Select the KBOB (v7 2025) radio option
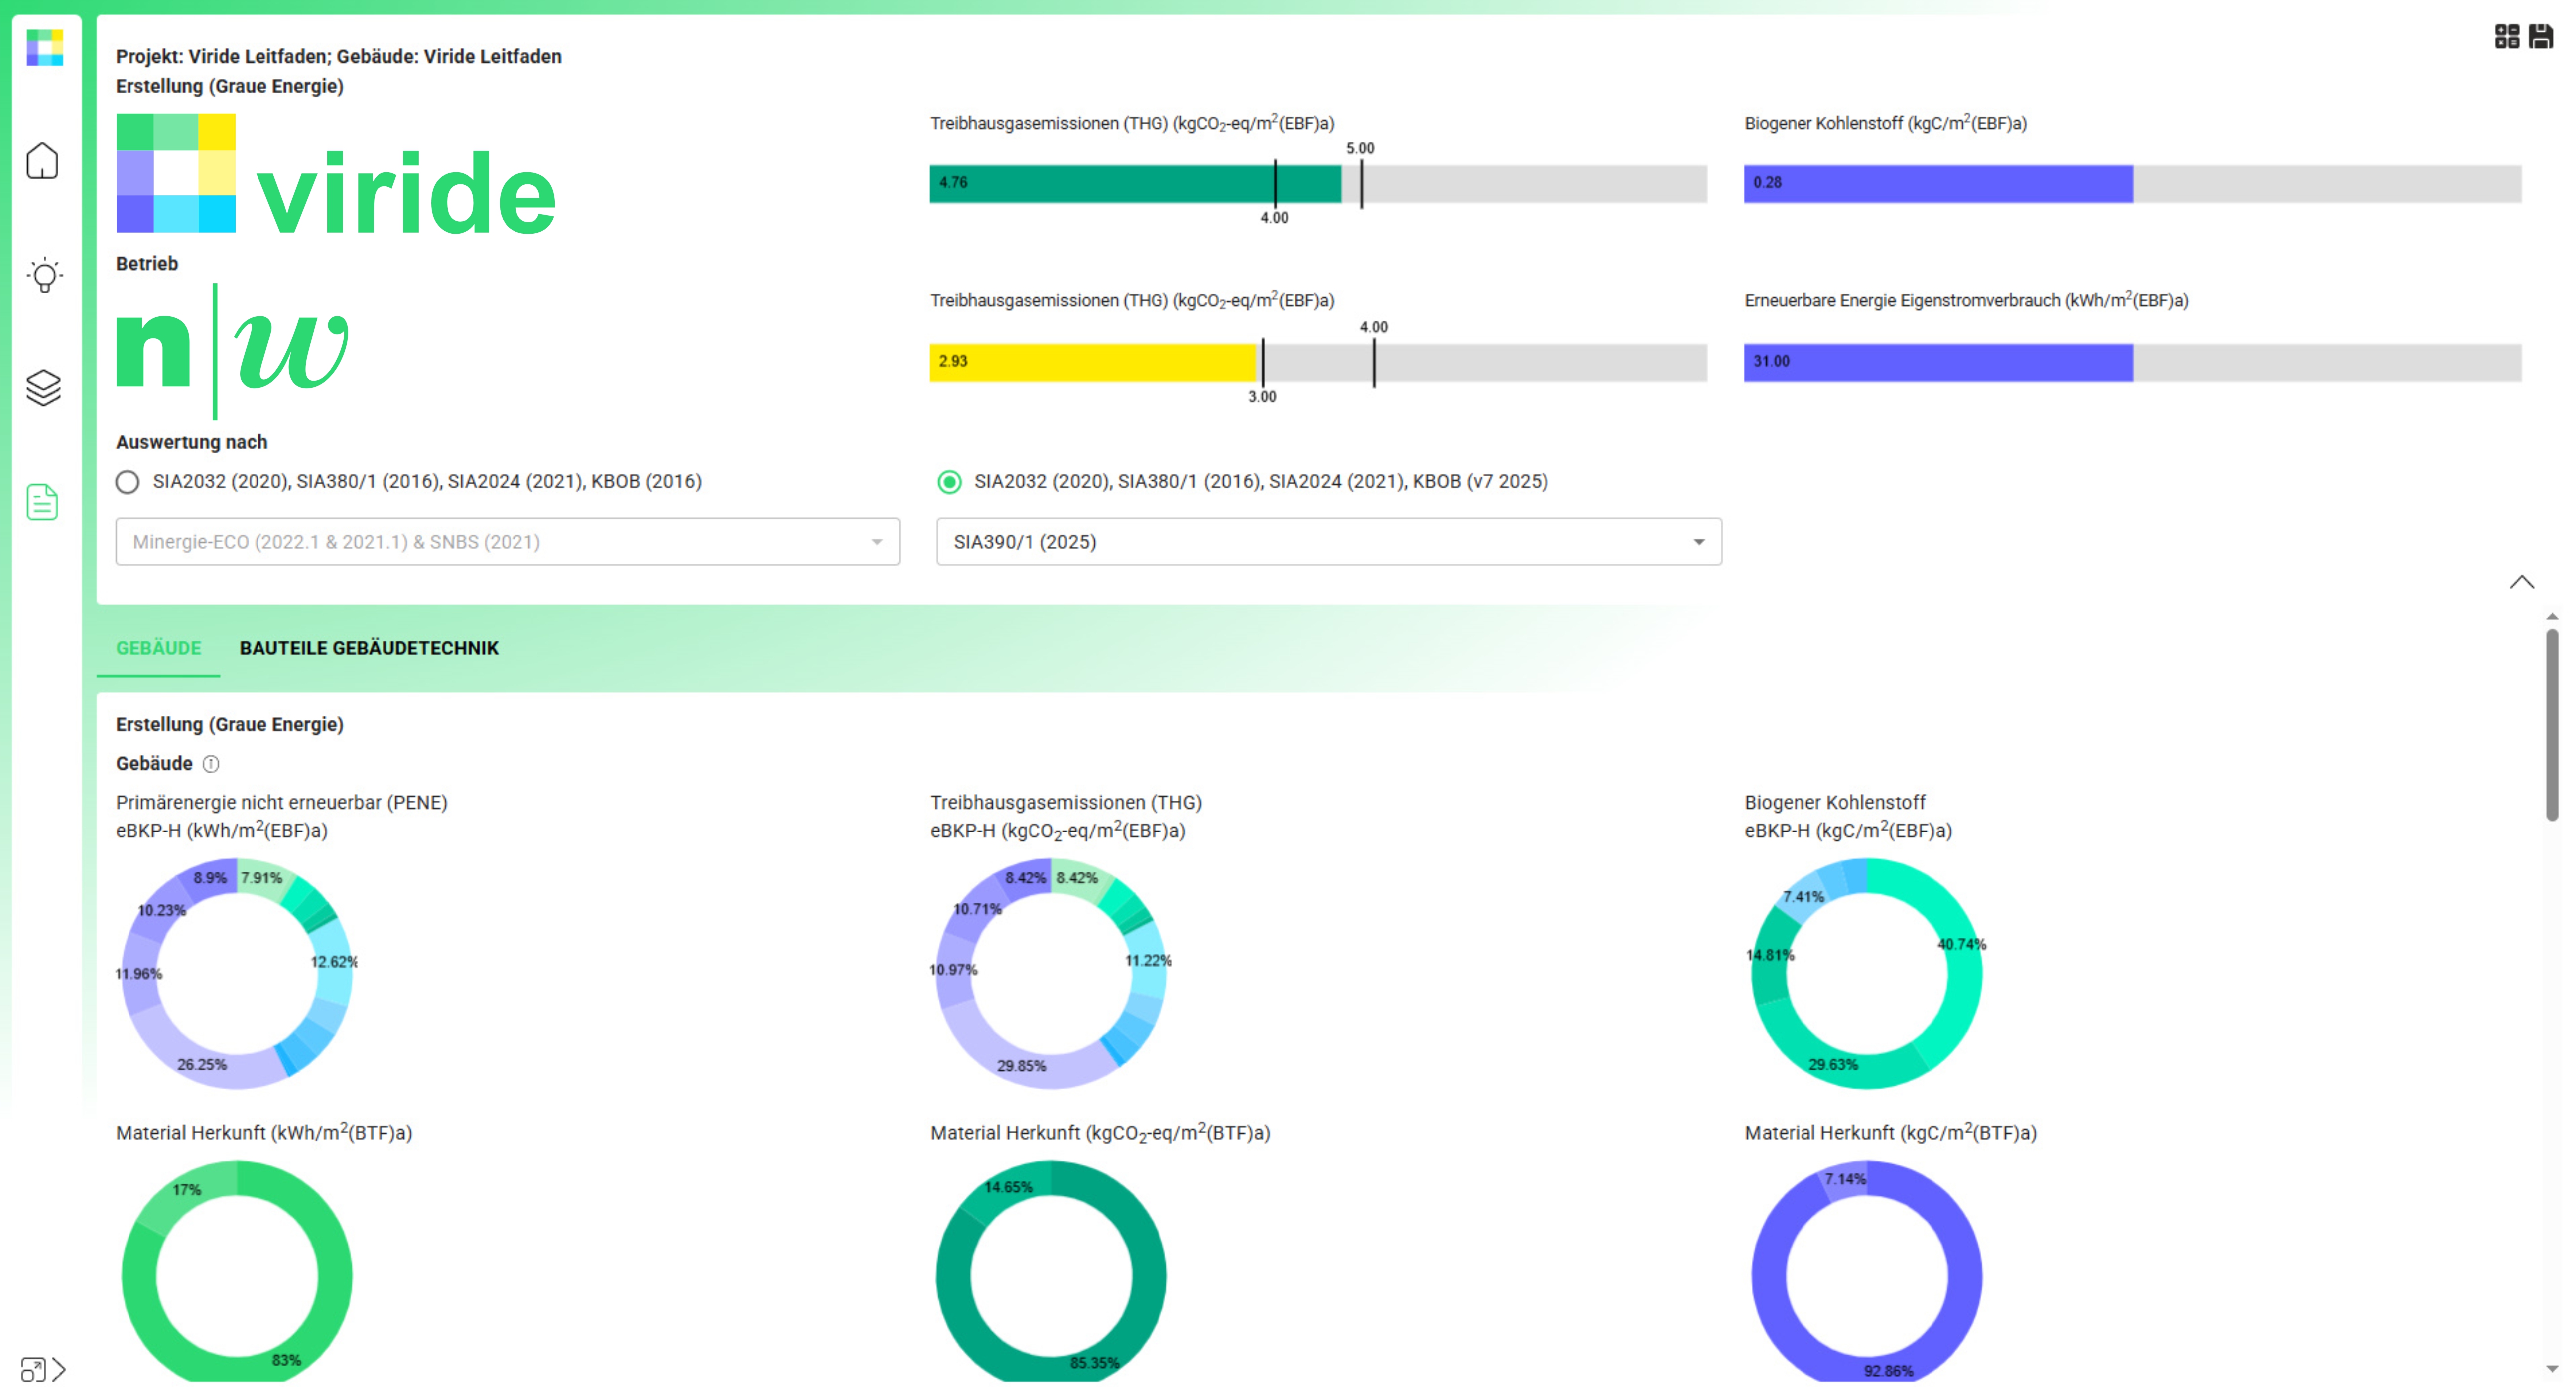The height and width of the screenshot is (1387, 2576). (949, 482)
